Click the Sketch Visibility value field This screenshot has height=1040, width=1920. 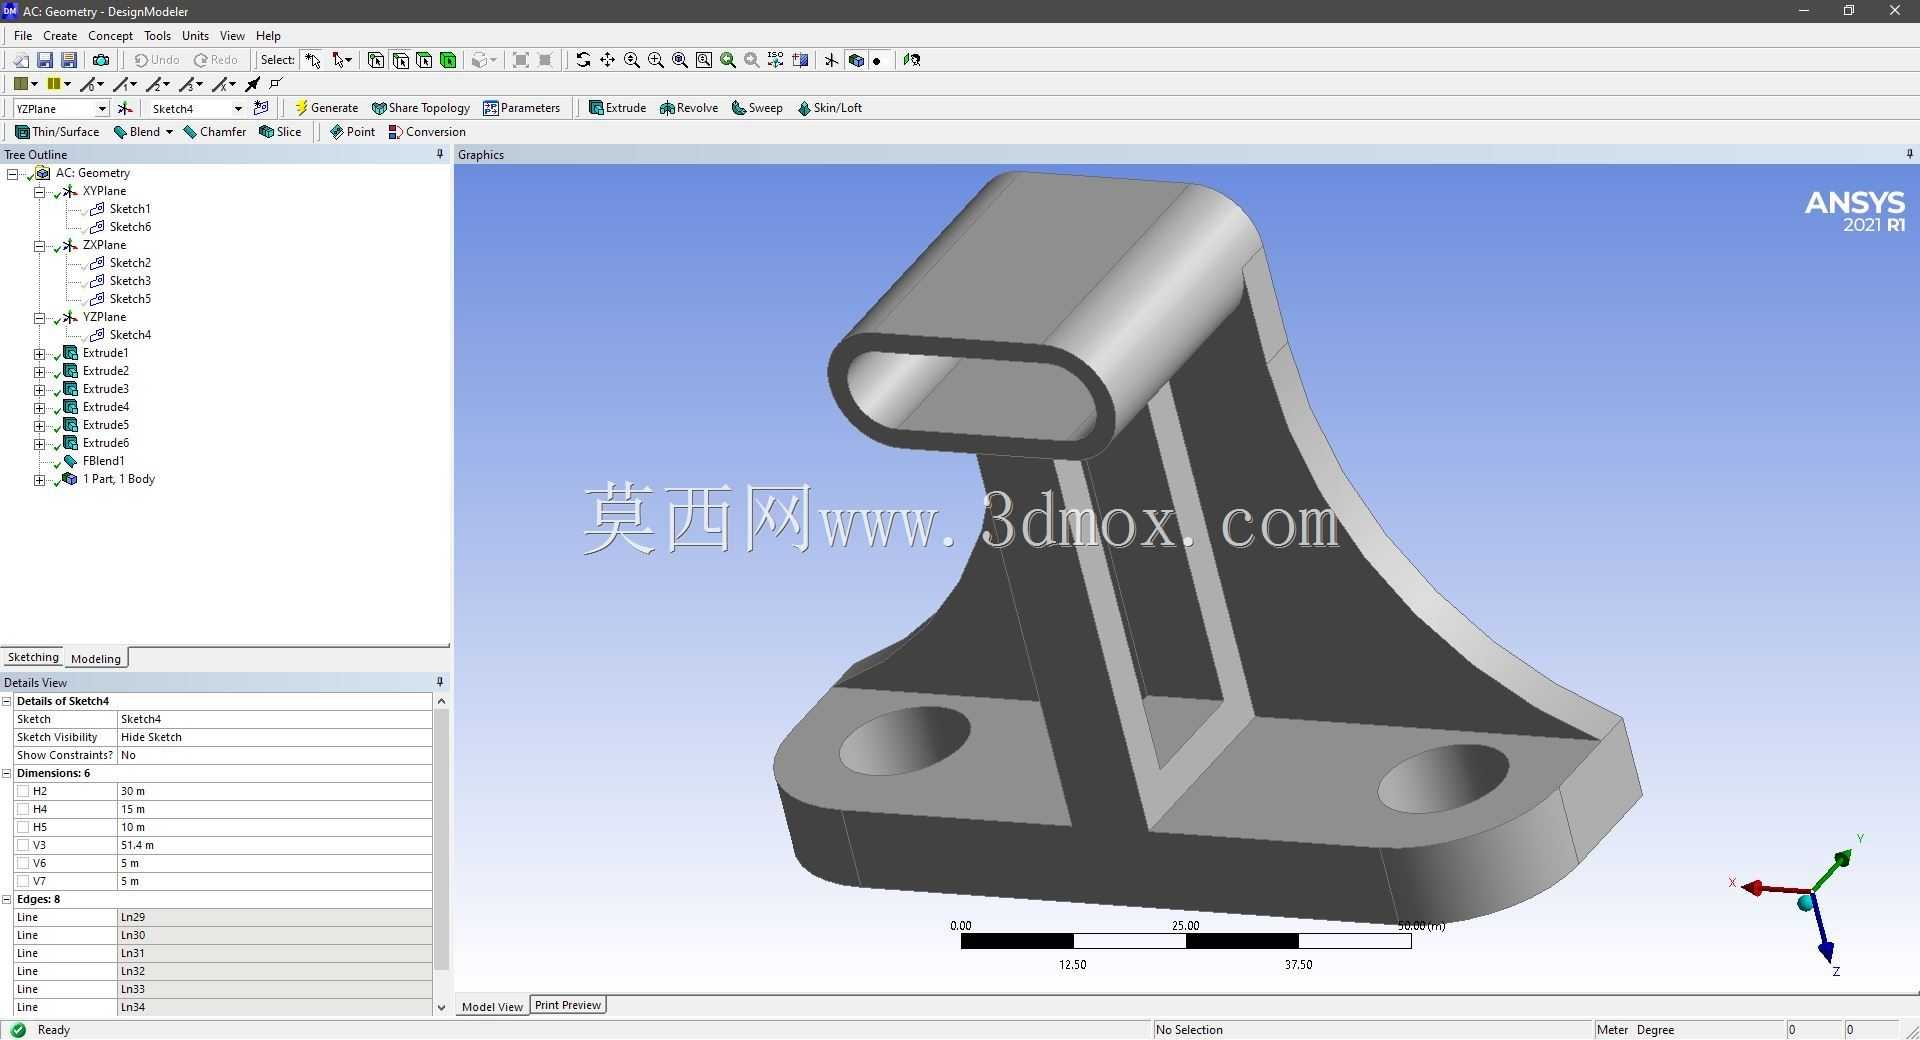(x=274, y=737)
